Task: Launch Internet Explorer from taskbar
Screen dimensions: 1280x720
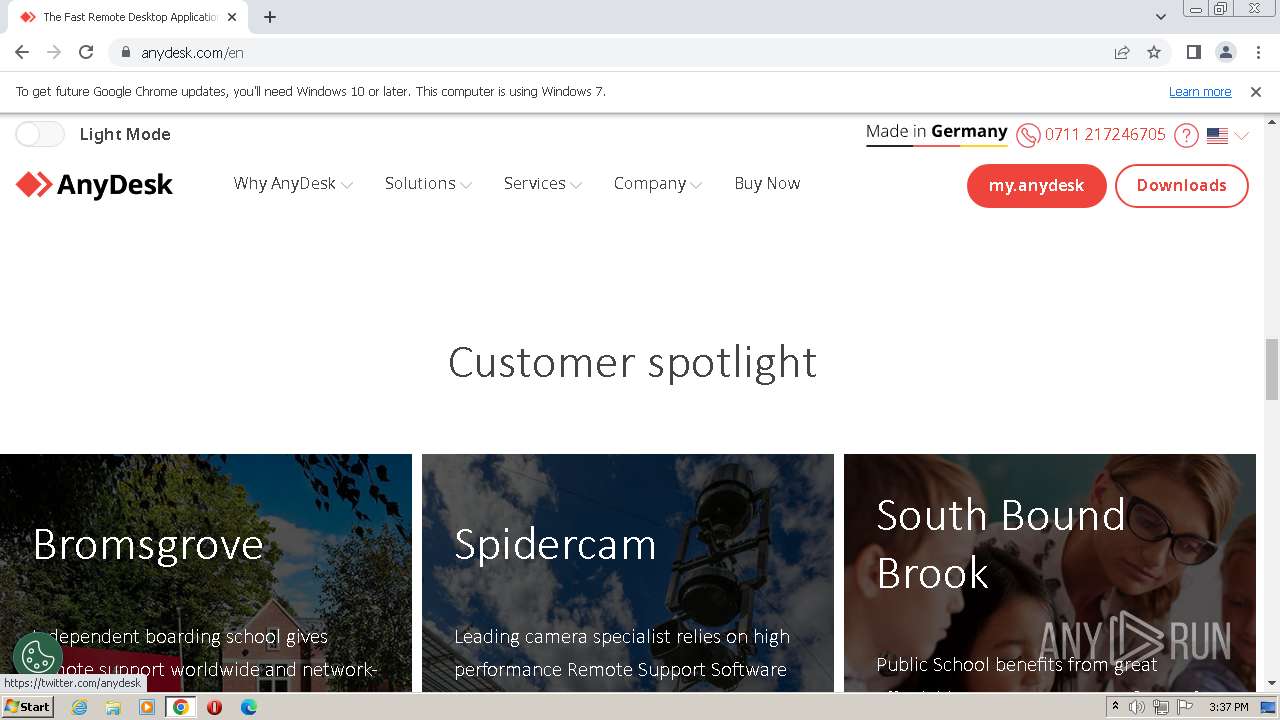Action: tap(79, 707)
